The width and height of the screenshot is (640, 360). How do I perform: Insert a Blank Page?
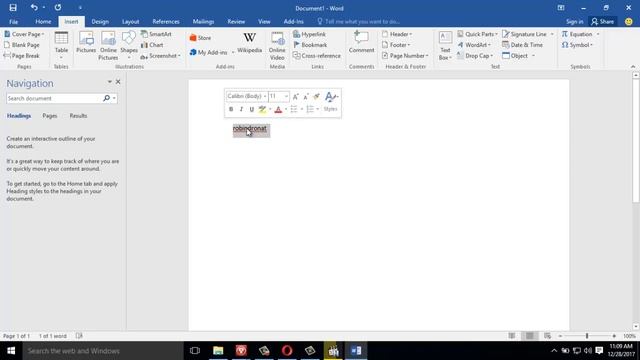tap(22, 45)
